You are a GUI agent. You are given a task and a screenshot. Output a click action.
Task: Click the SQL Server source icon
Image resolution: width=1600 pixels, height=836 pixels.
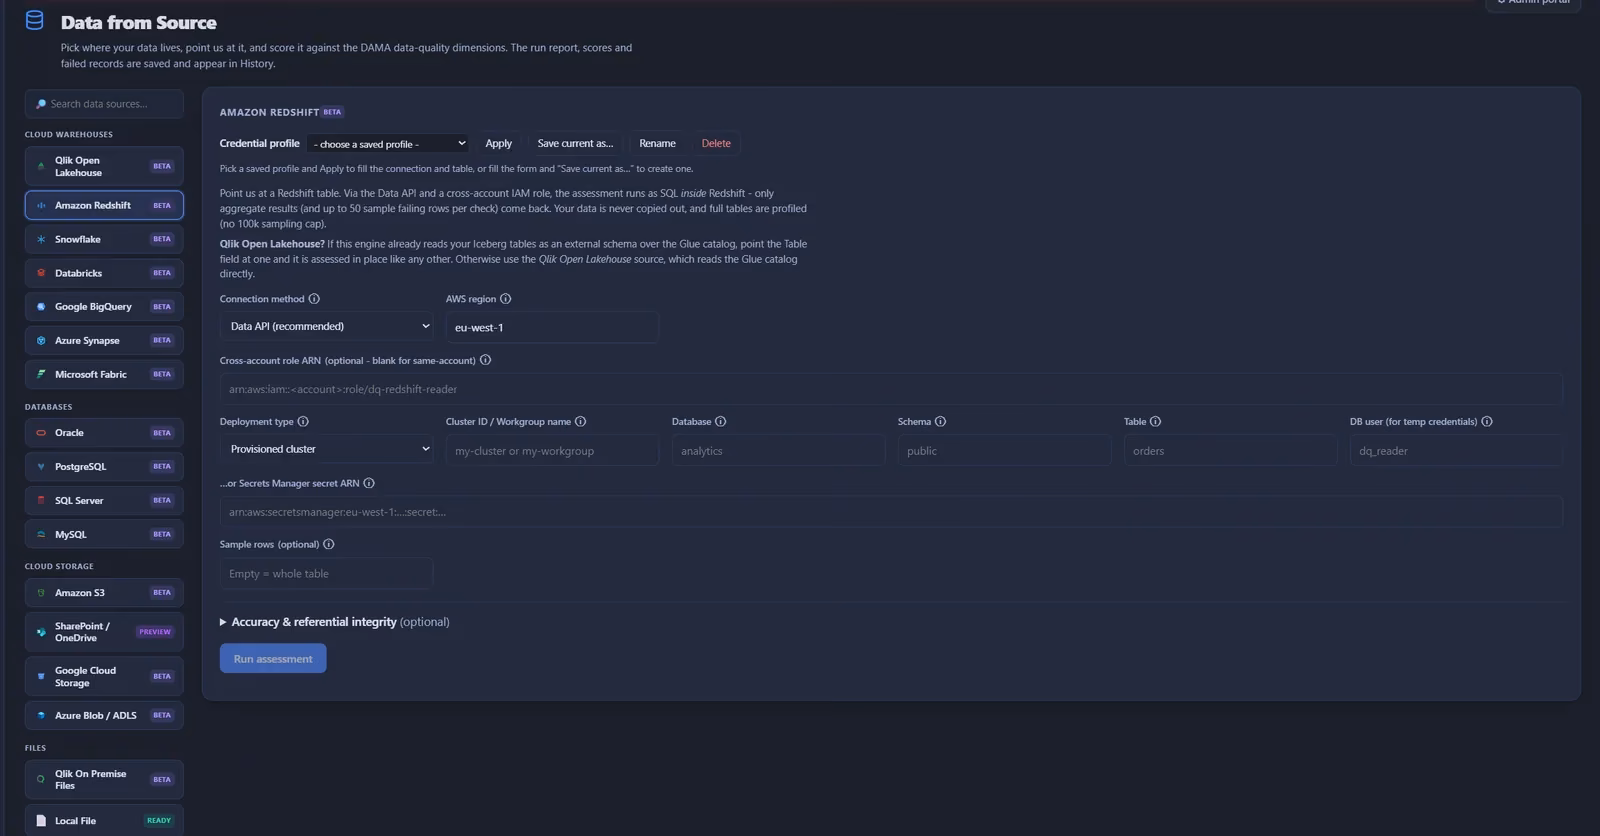(41, 500)
